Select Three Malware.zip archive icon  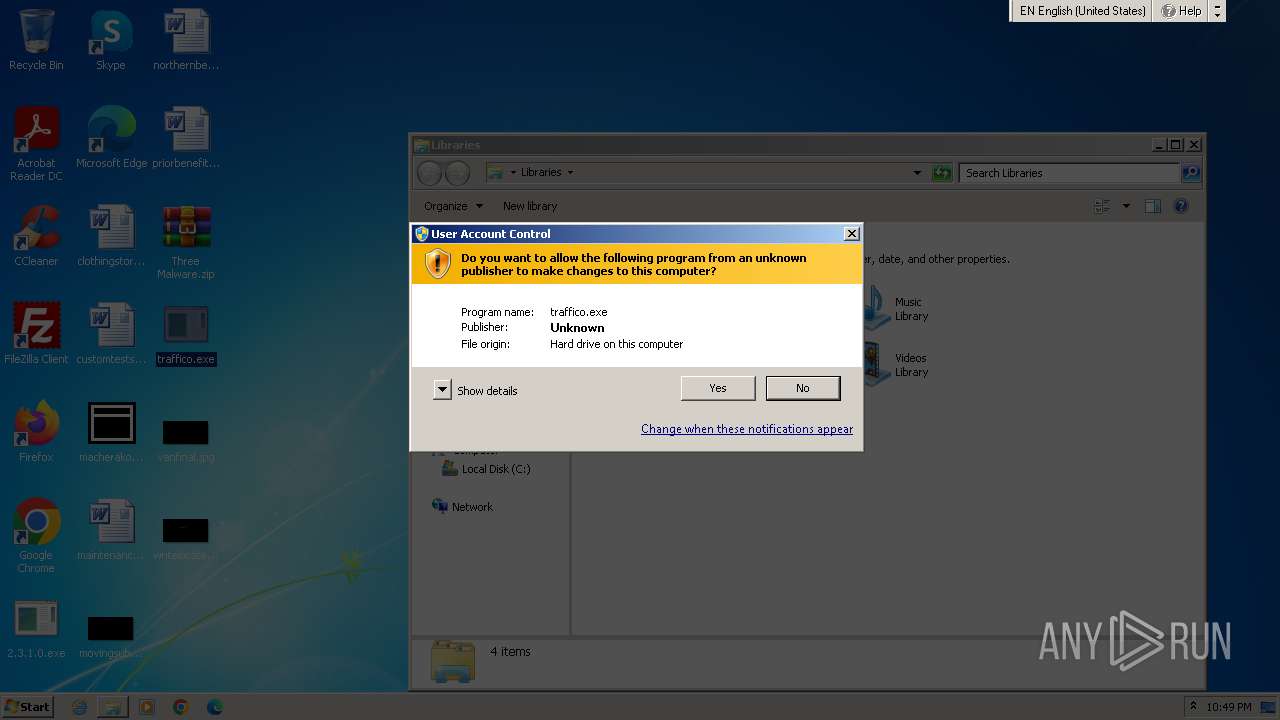[186, 242]
